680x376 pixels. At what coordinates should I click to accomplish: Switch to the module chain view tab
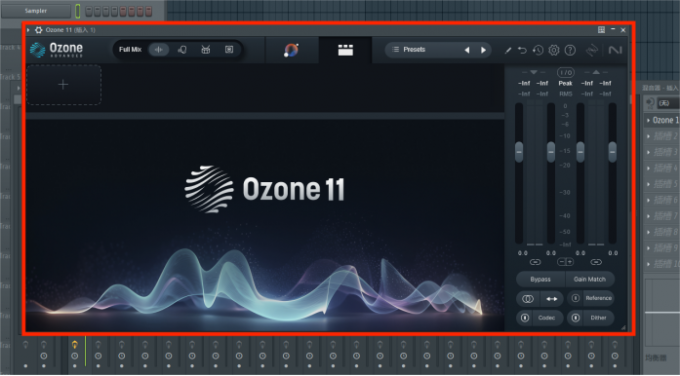coord(345,50)
